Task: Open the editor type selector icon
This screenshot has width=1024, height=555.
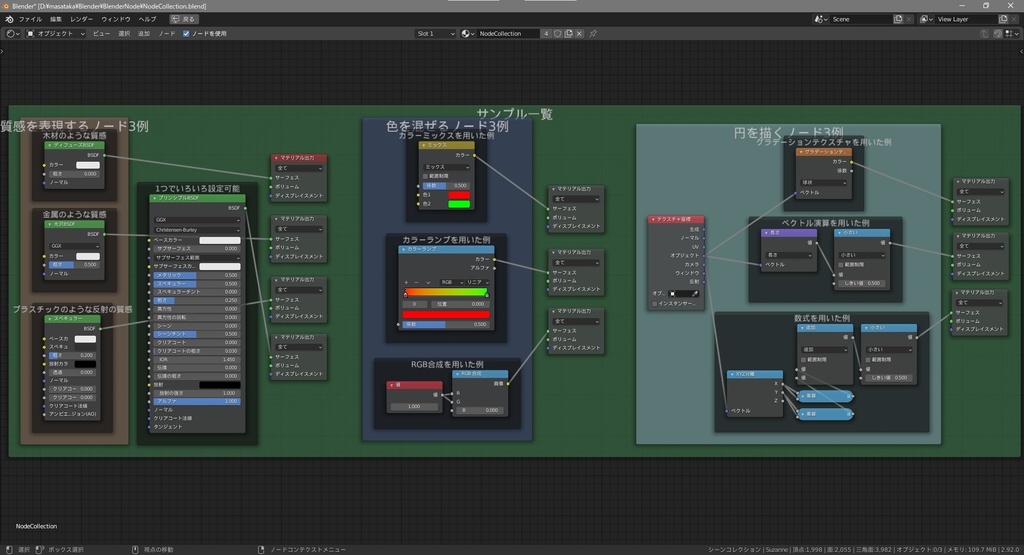Action: pos(12,33)
